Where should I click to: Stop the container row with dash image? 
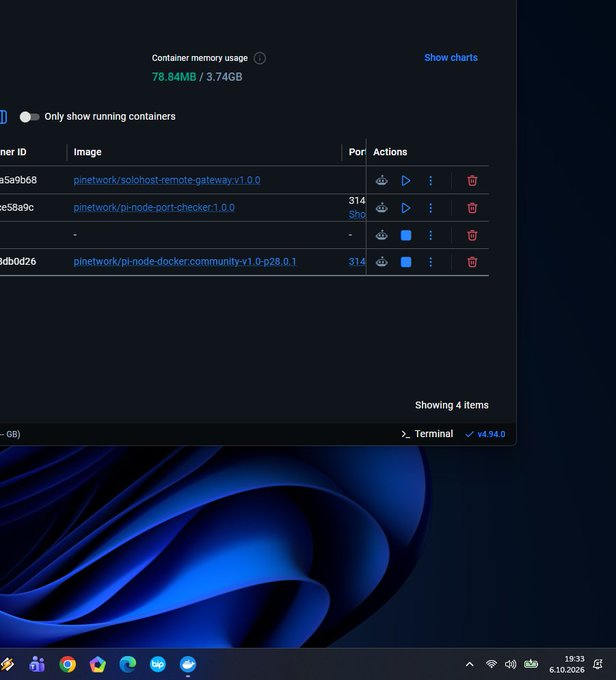point(406,235)
